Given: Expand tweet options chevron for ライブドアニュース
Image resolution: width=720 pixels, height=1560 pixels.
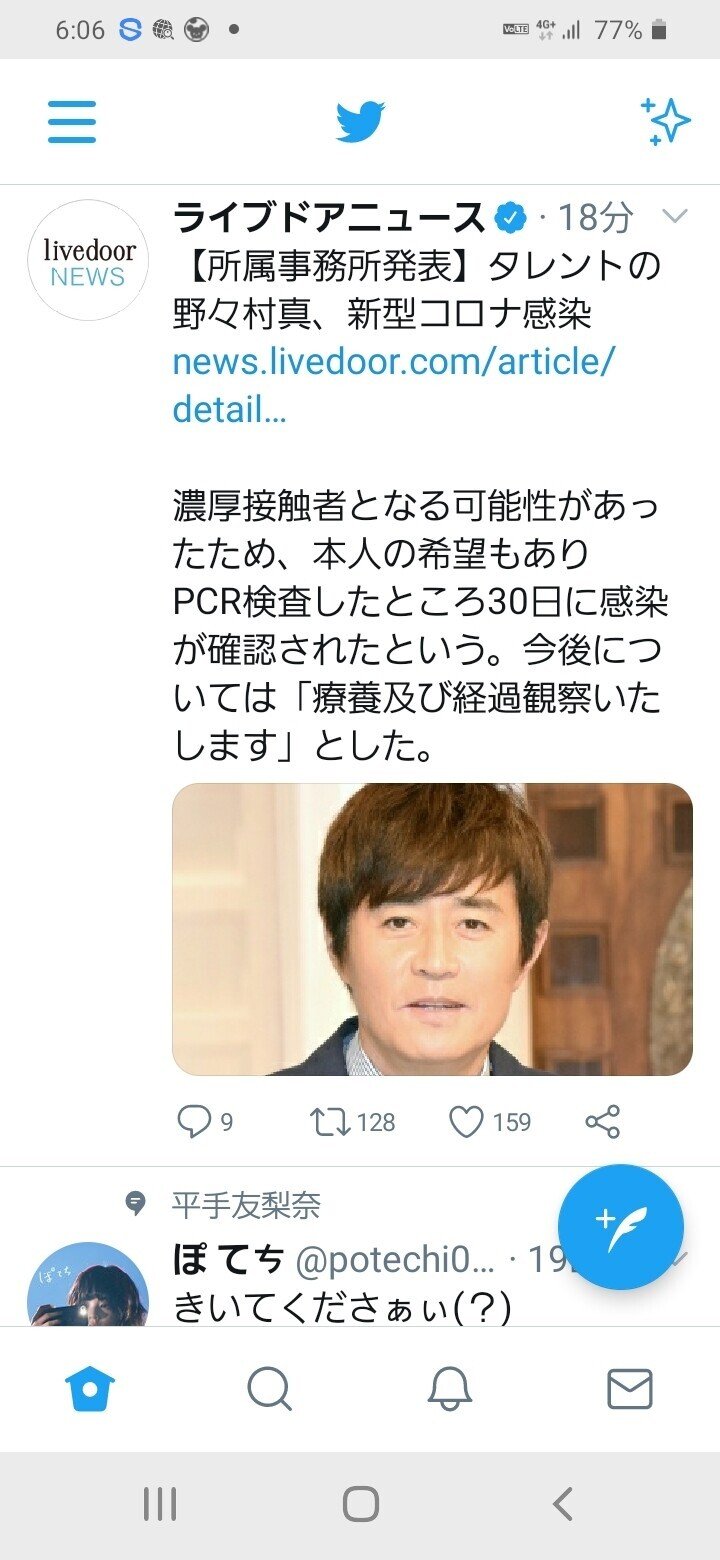Looking at the screenshot, I should [x=676, y=216].
